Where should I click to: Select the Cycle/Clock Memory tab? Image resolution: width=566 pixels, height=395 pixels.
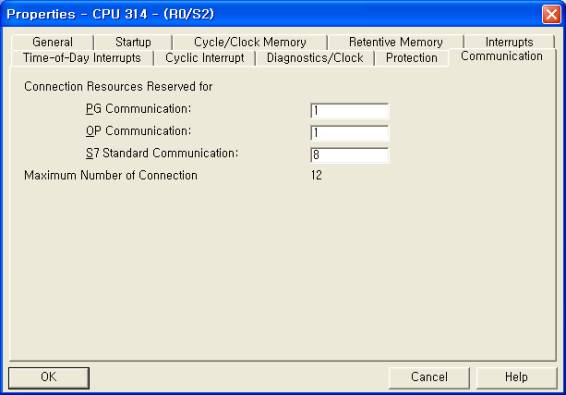coord(250,42)
